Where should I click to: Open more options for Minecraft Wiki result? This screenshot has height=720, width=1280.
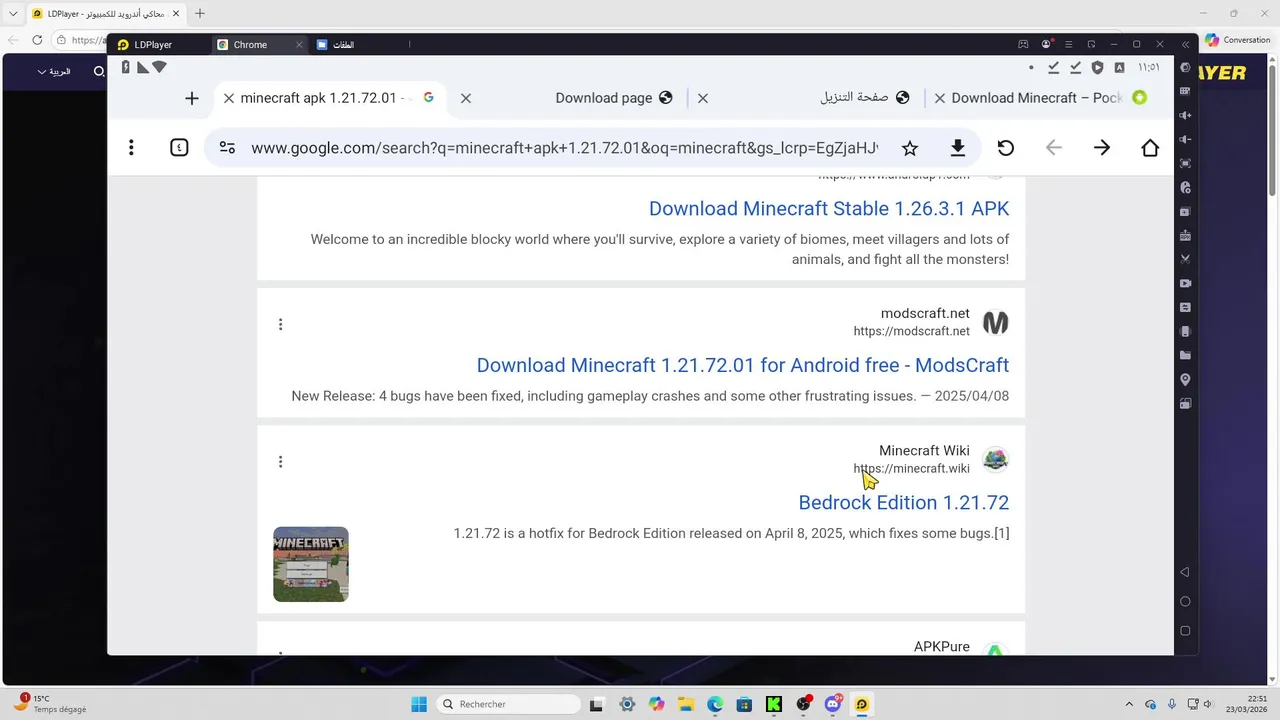280,461
